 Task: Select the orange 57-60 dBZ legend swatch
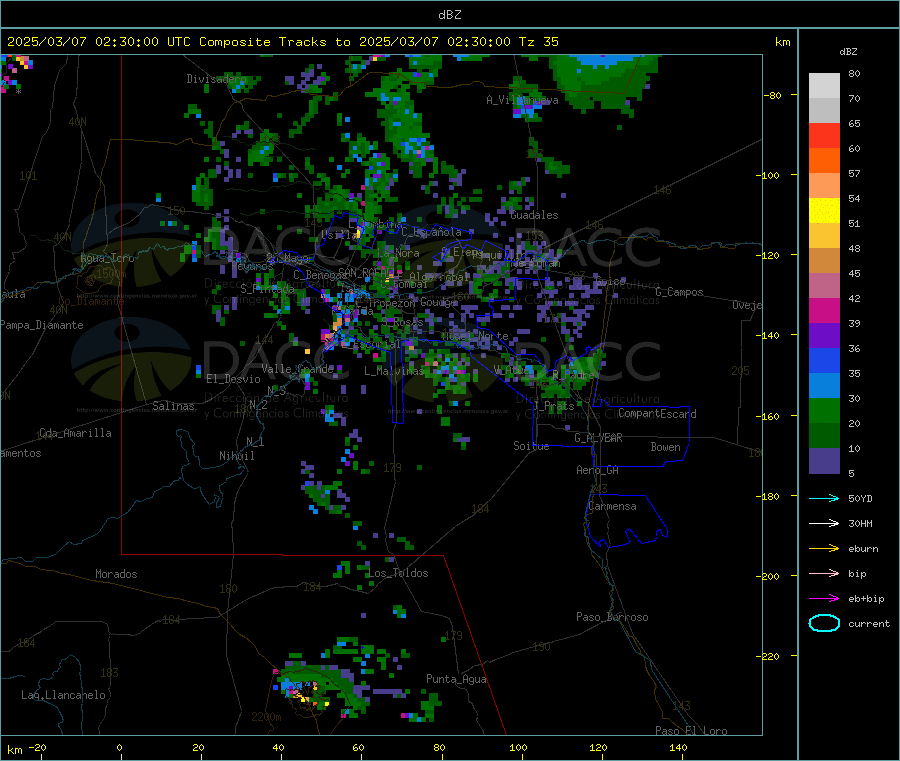coord(824,161)
